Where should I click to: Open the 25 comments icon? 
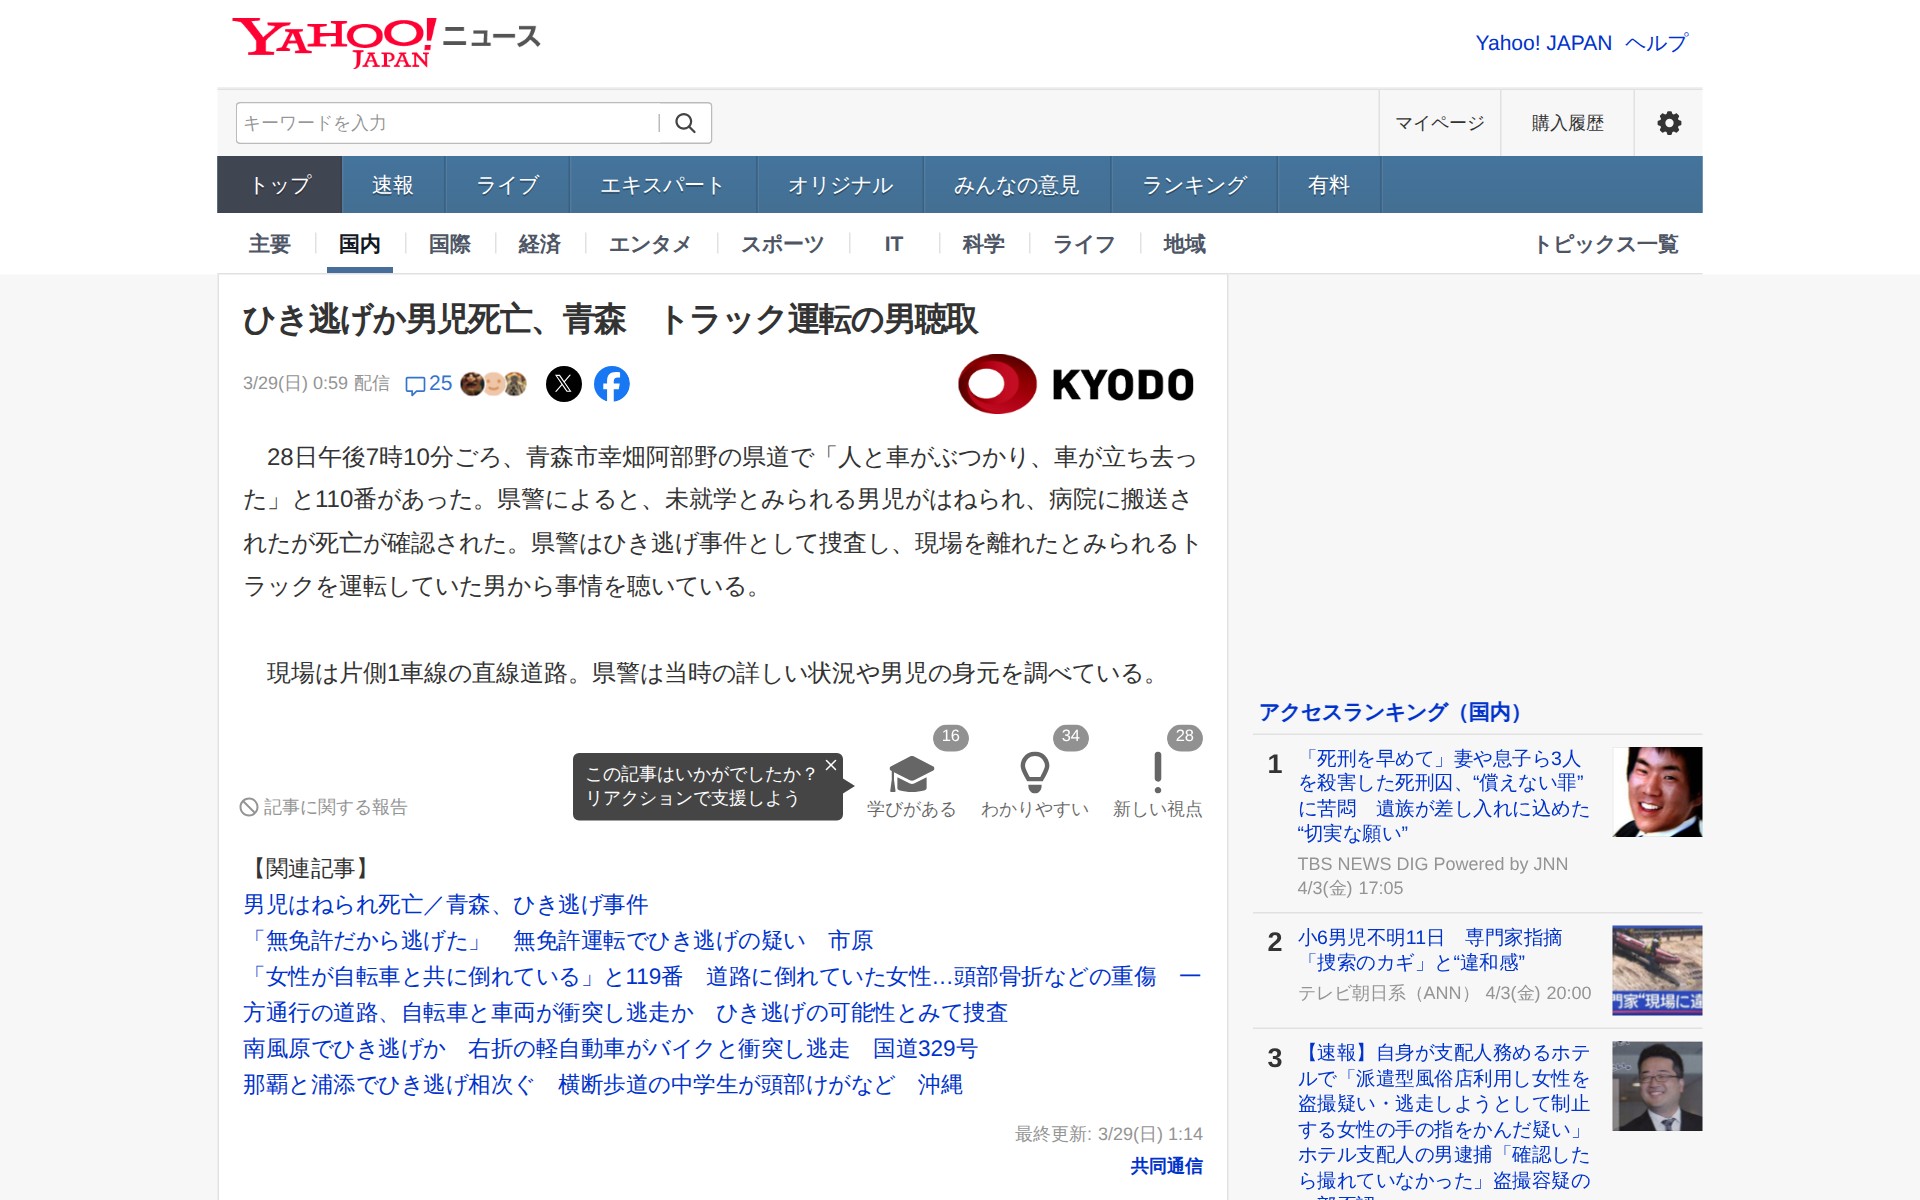428,384
